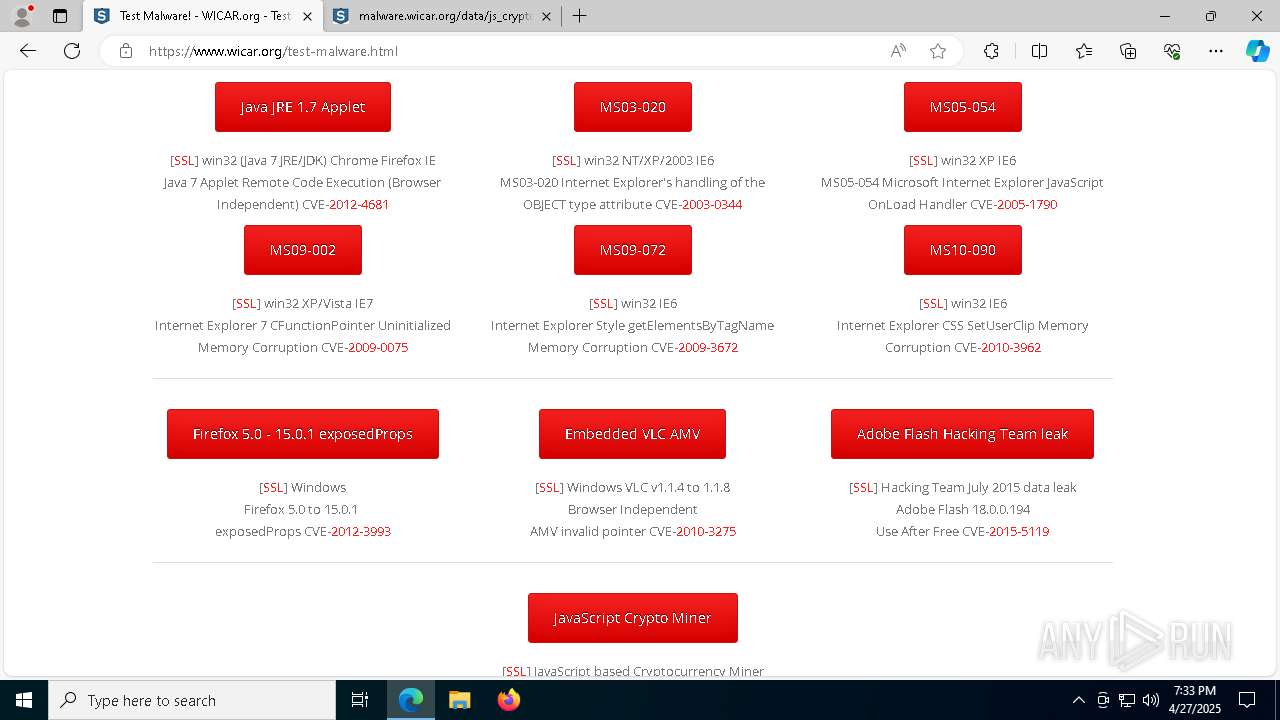Open the network status tray icon
1280x720 pixels.
pyautogui.click(x=1127, y=700)
